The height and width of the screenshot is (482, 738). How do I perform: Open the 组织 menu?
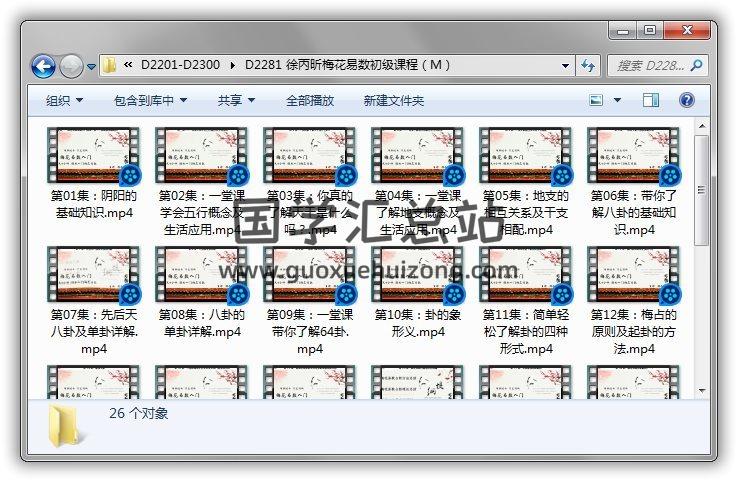pos(64,100)
